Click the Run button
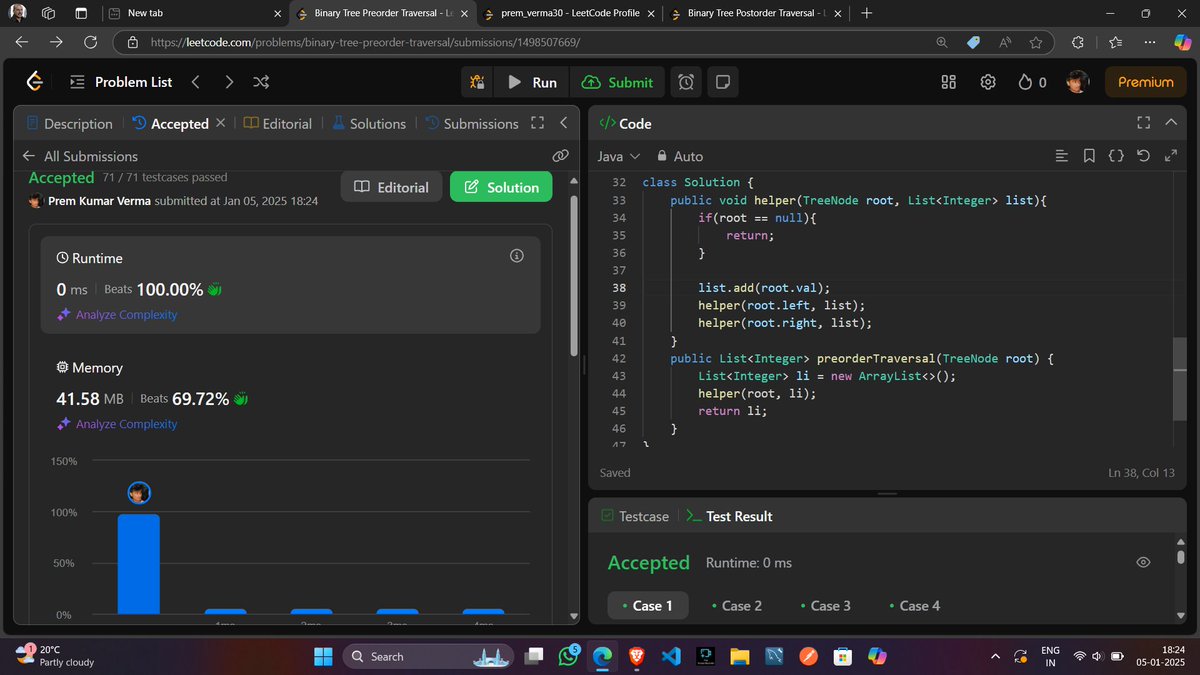Image resolution: width=1200 pixels, height=675 pixels. coord(532,82)
